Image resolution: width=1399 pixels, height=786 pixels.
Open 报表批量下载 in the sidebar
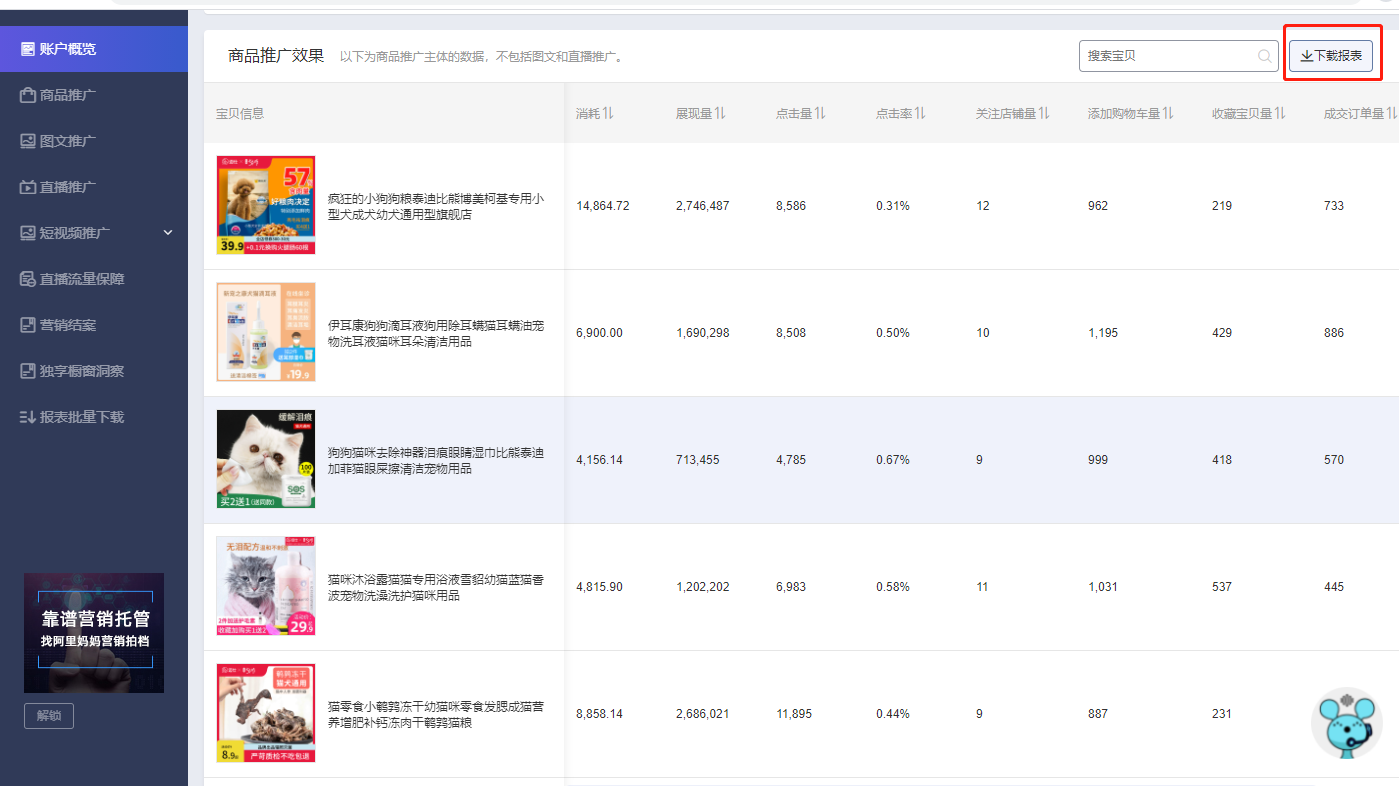pyautogui.click(x=94, y=417)
